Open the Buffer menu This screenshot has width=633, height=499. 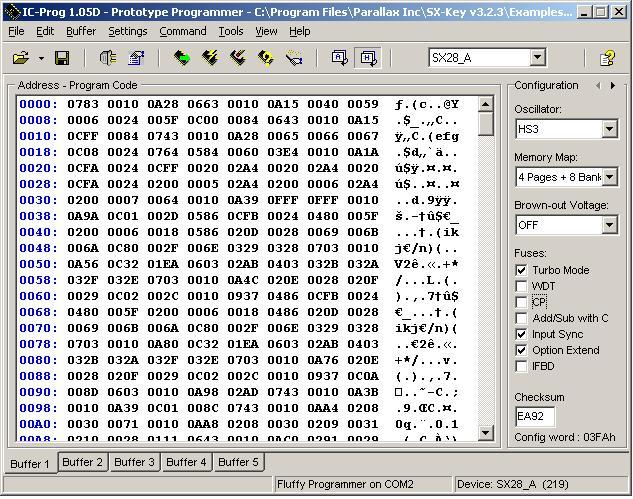click(81, 31)
